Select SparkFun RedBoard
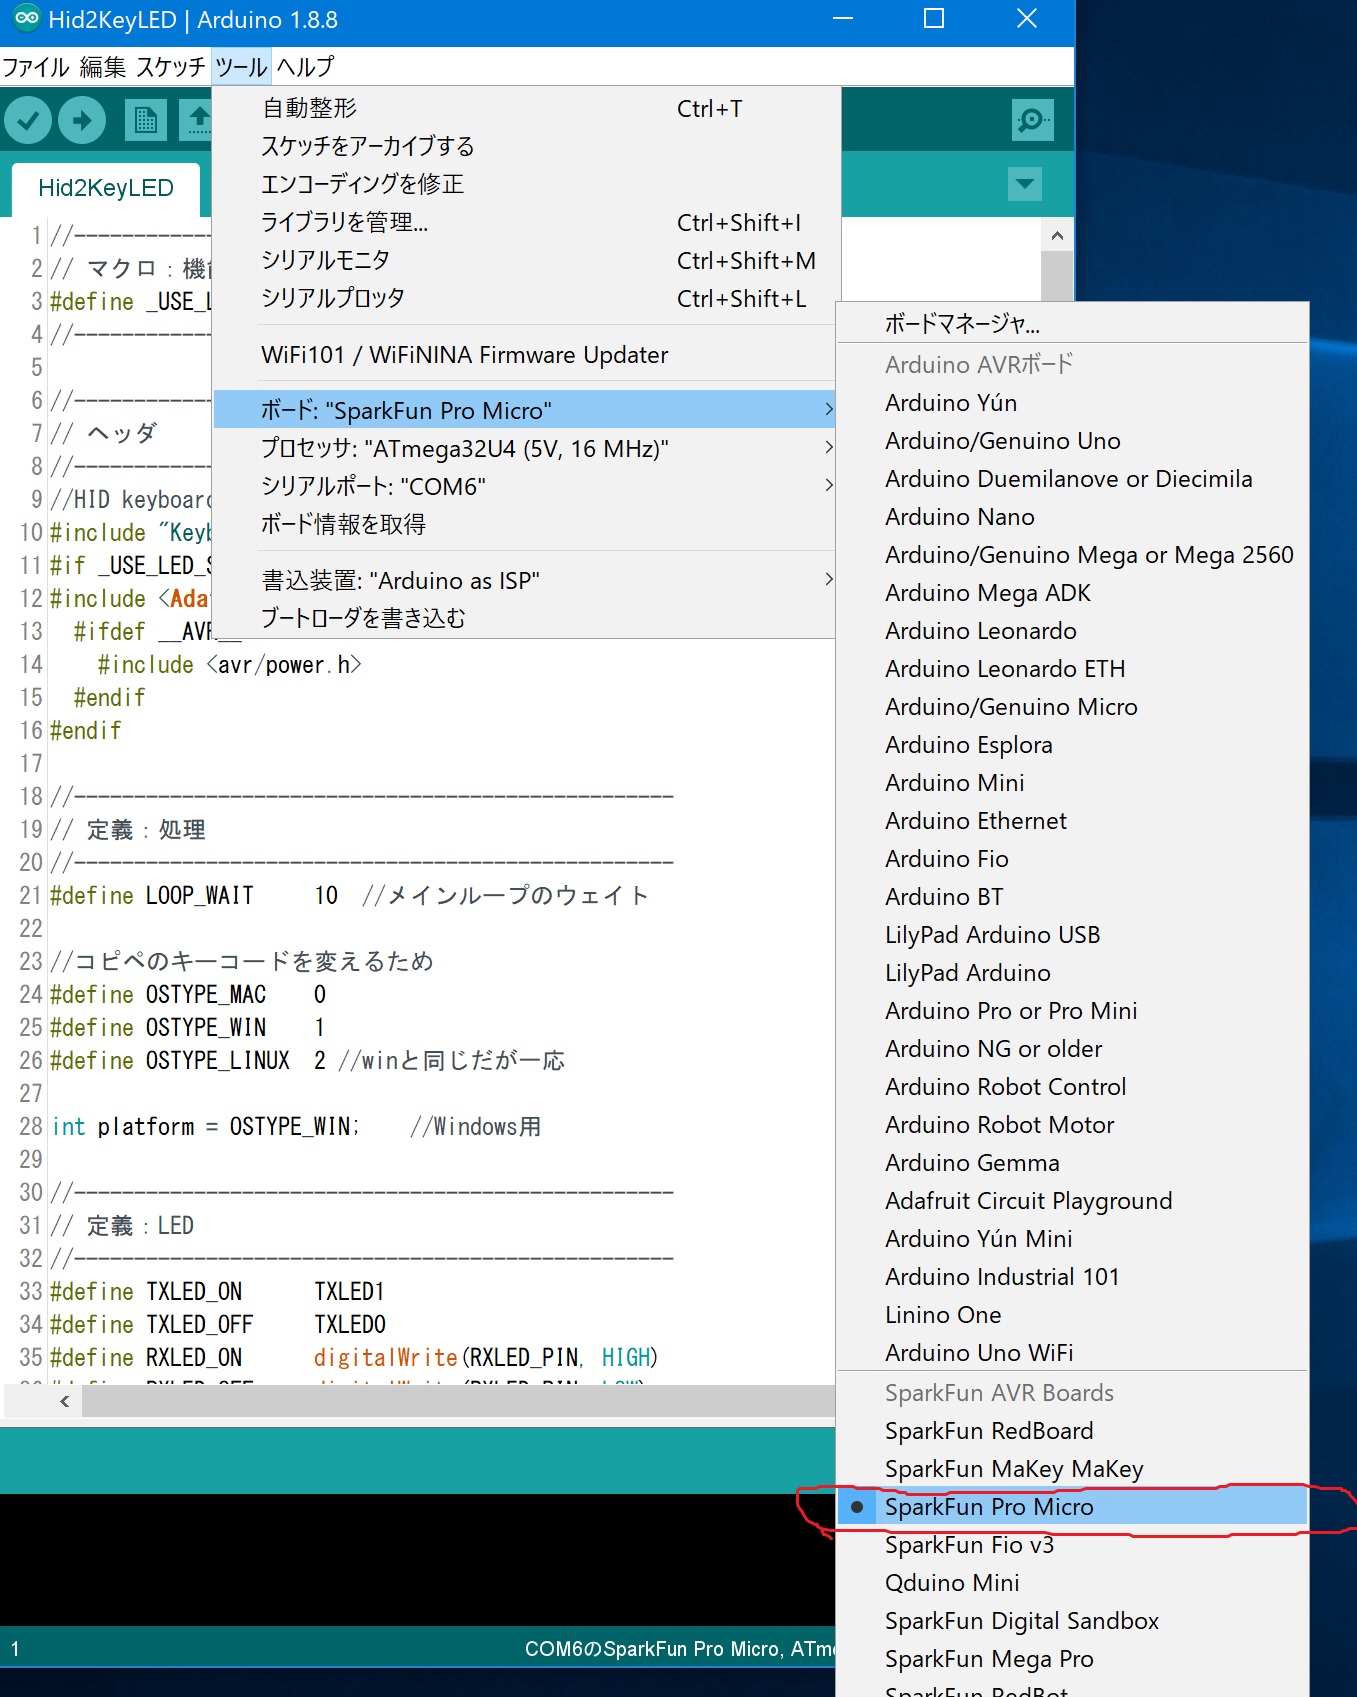 (x=1072, y=1431)
